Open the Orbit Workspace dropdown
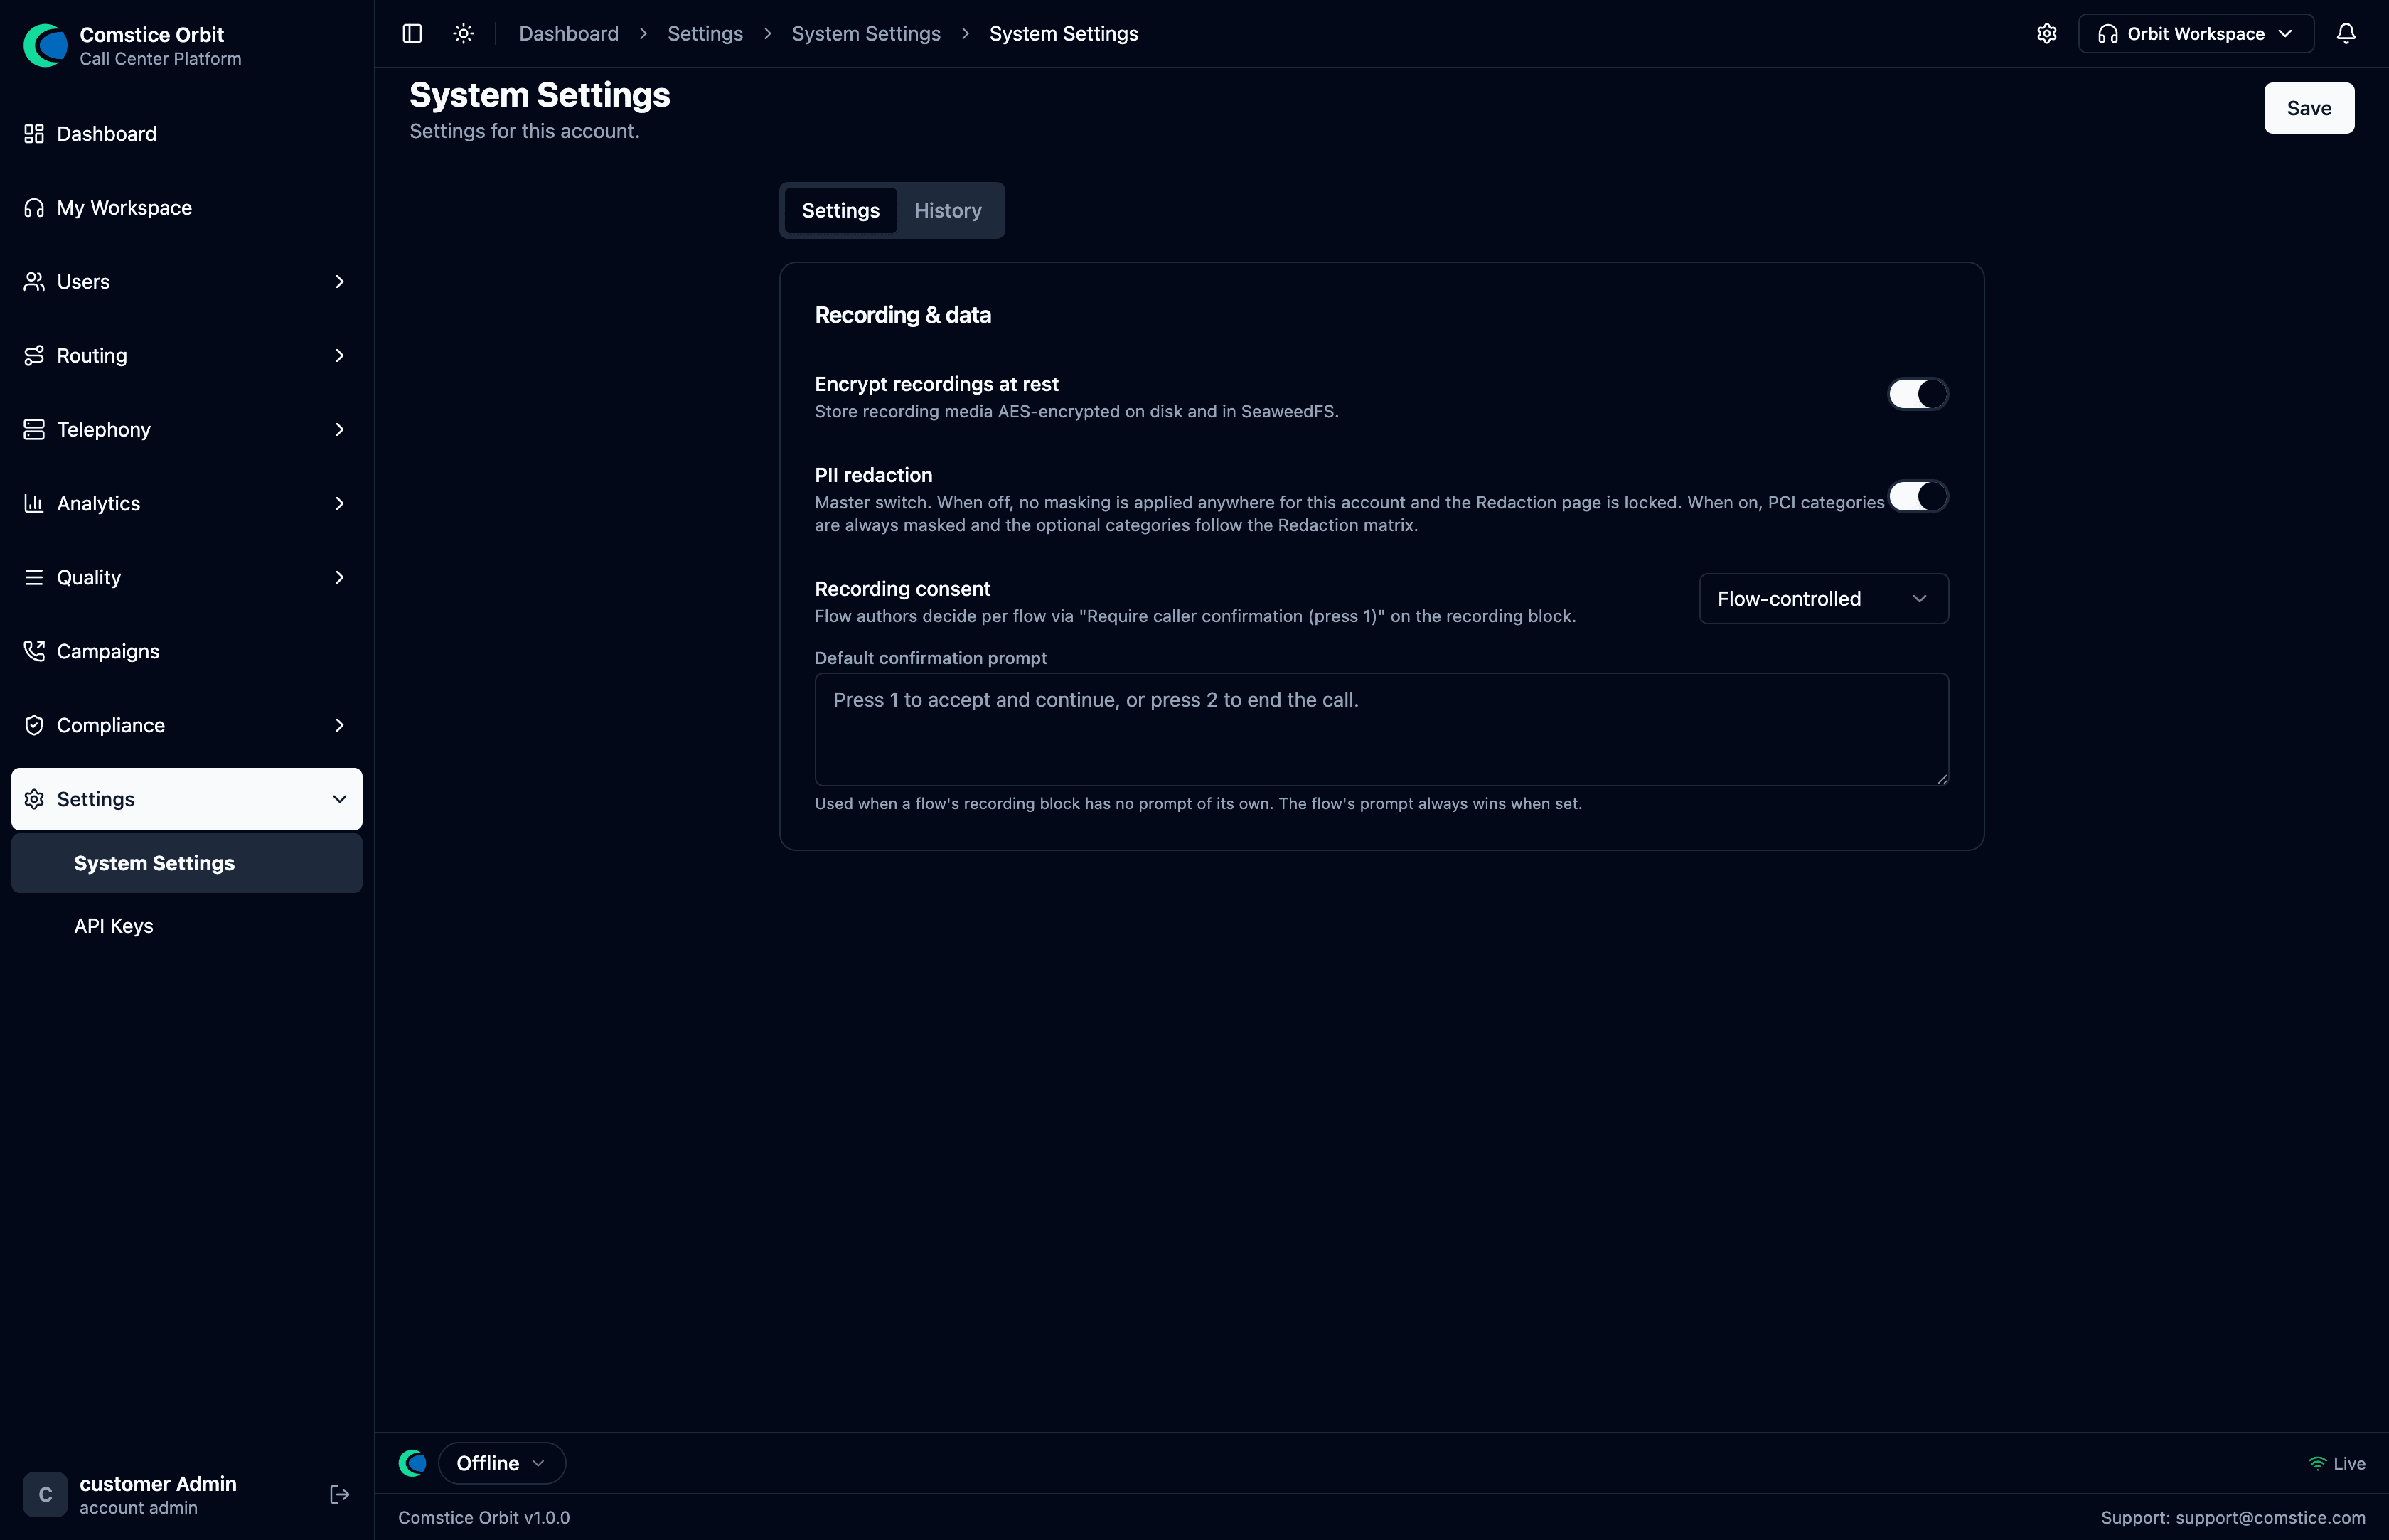The height and width of the screenshot is (1540, 2389). [2195, 34]
